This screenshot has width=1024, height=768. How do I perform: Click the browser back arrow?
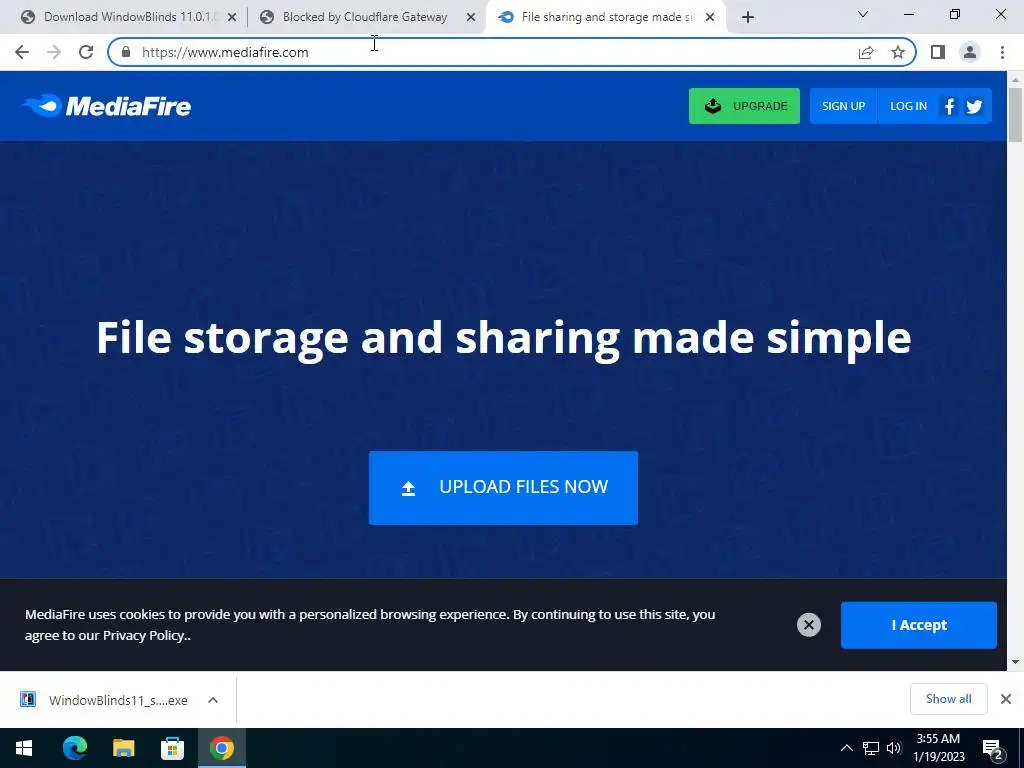click(x=22, y=52)
